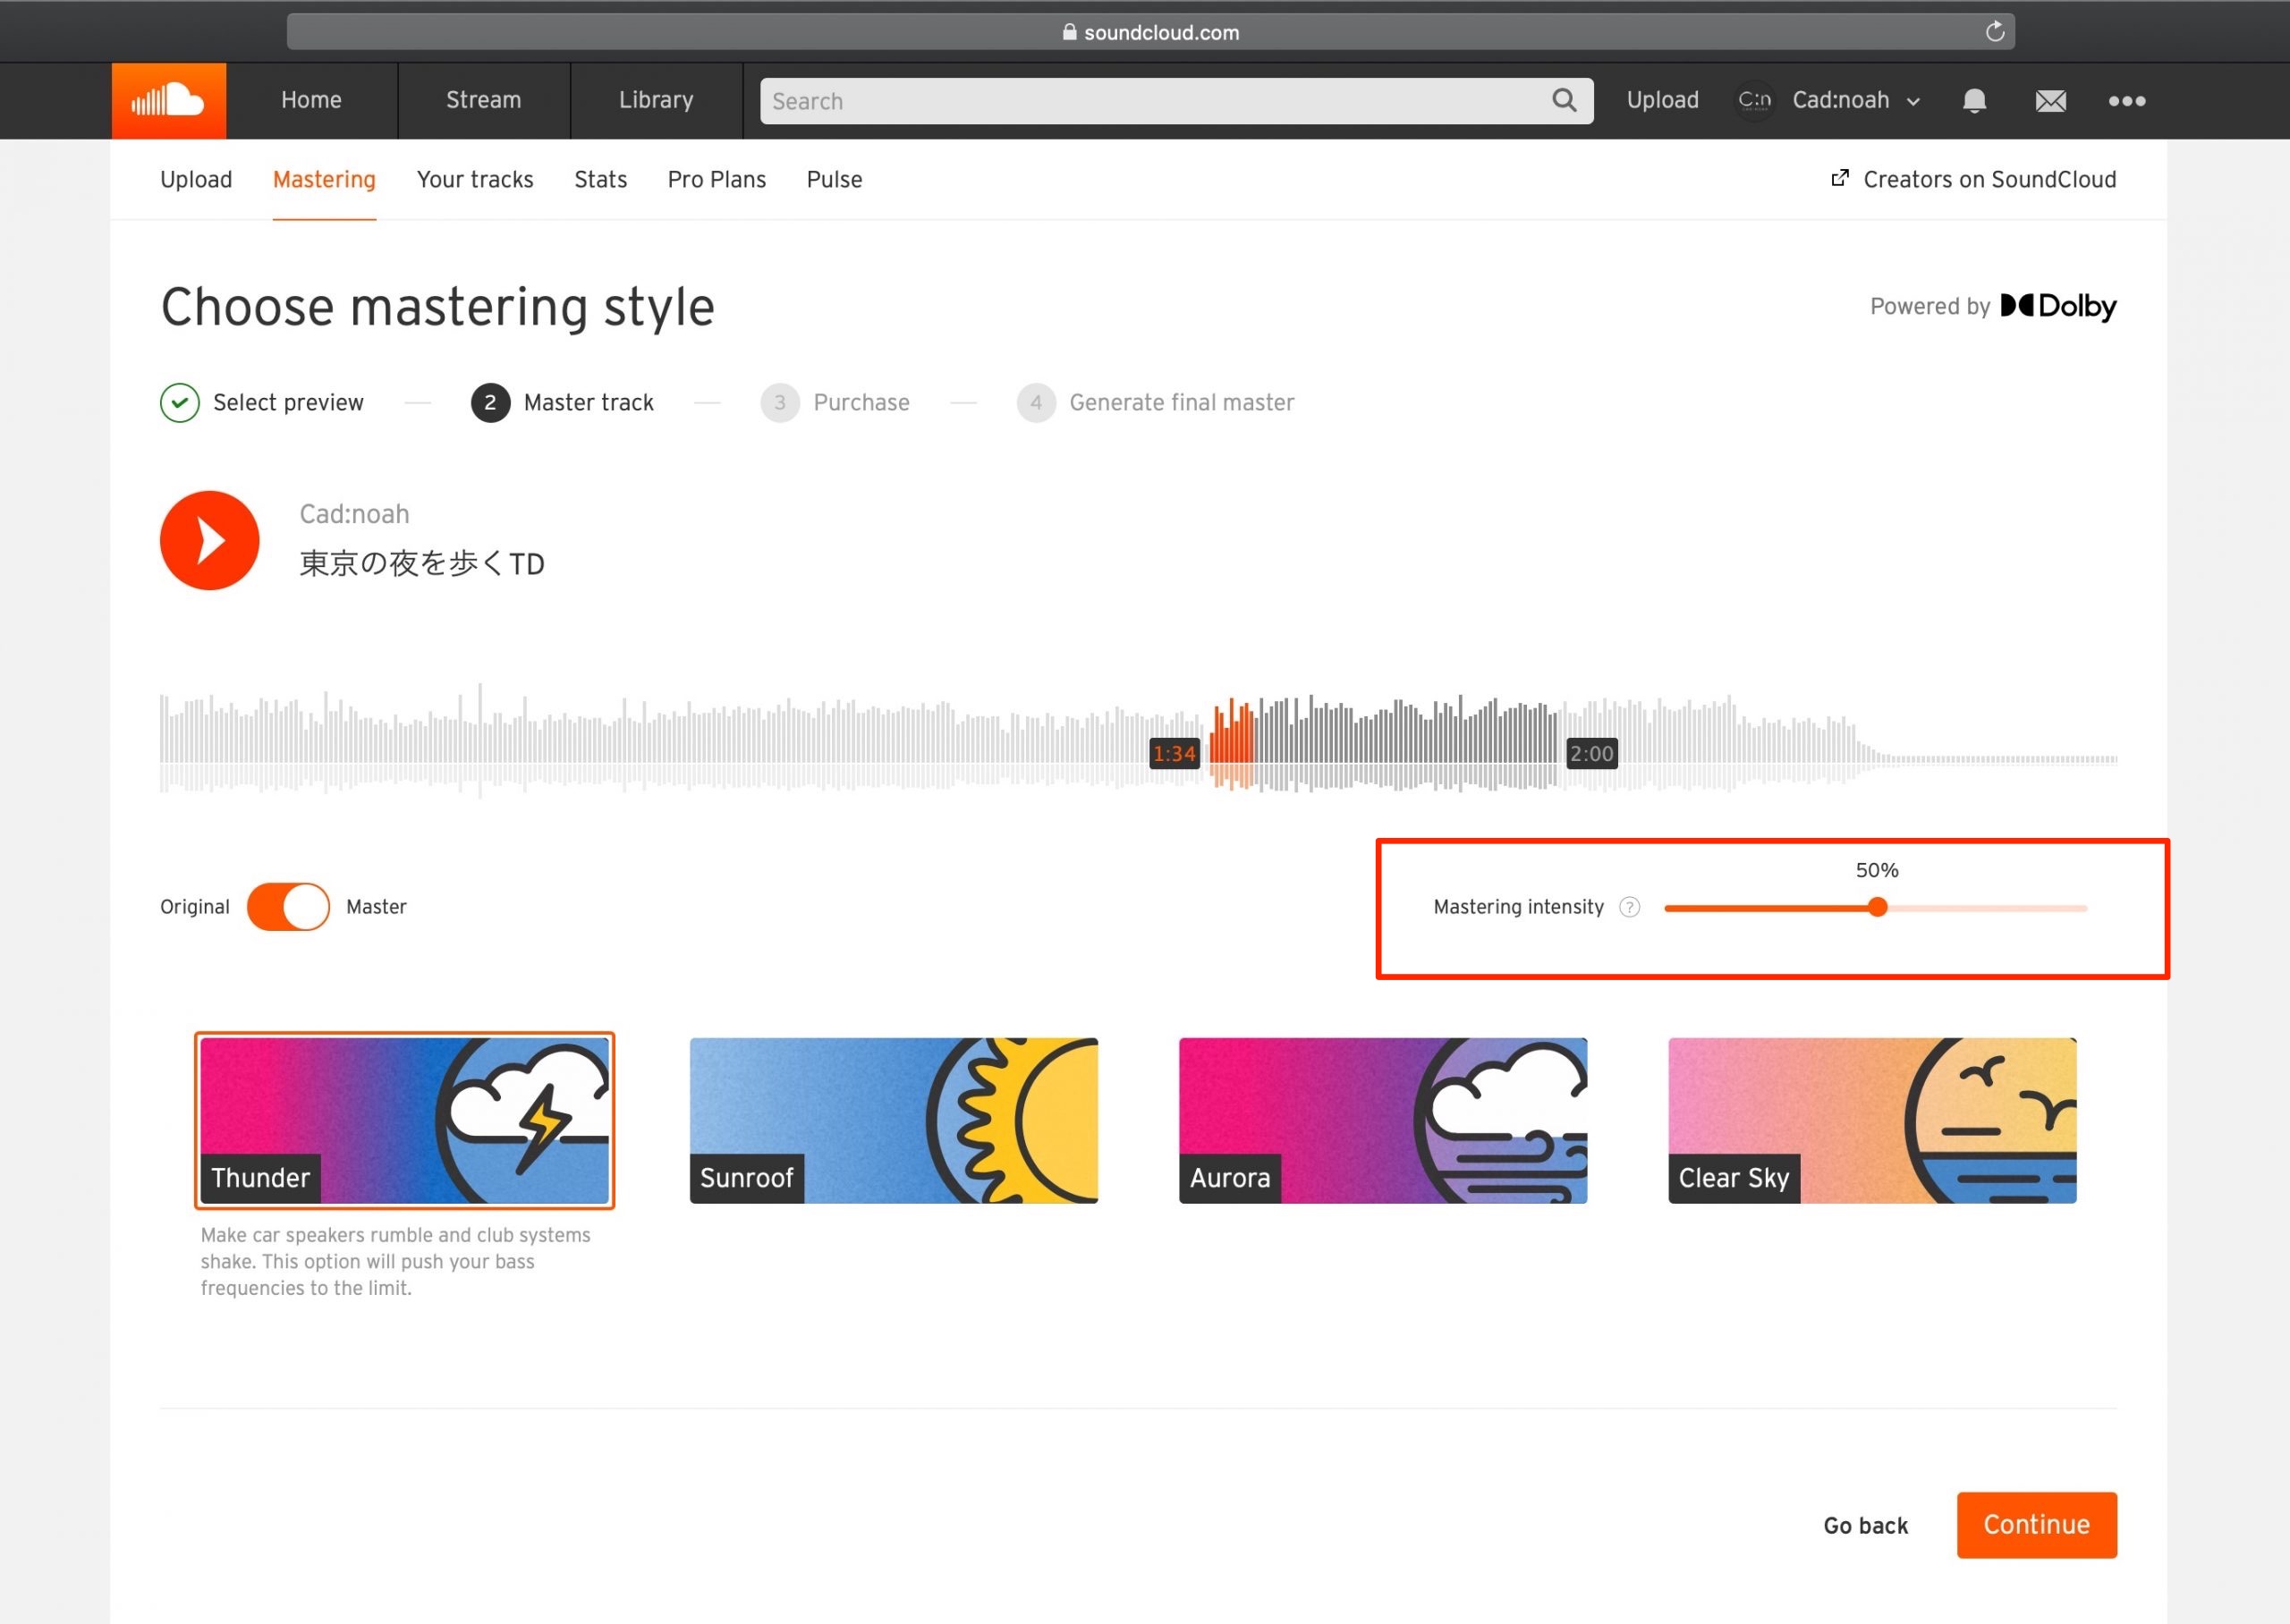Click the waveform selected 1:34–2:00 region
The width and height of the screenshot is (2290, 1624).
1383,745
